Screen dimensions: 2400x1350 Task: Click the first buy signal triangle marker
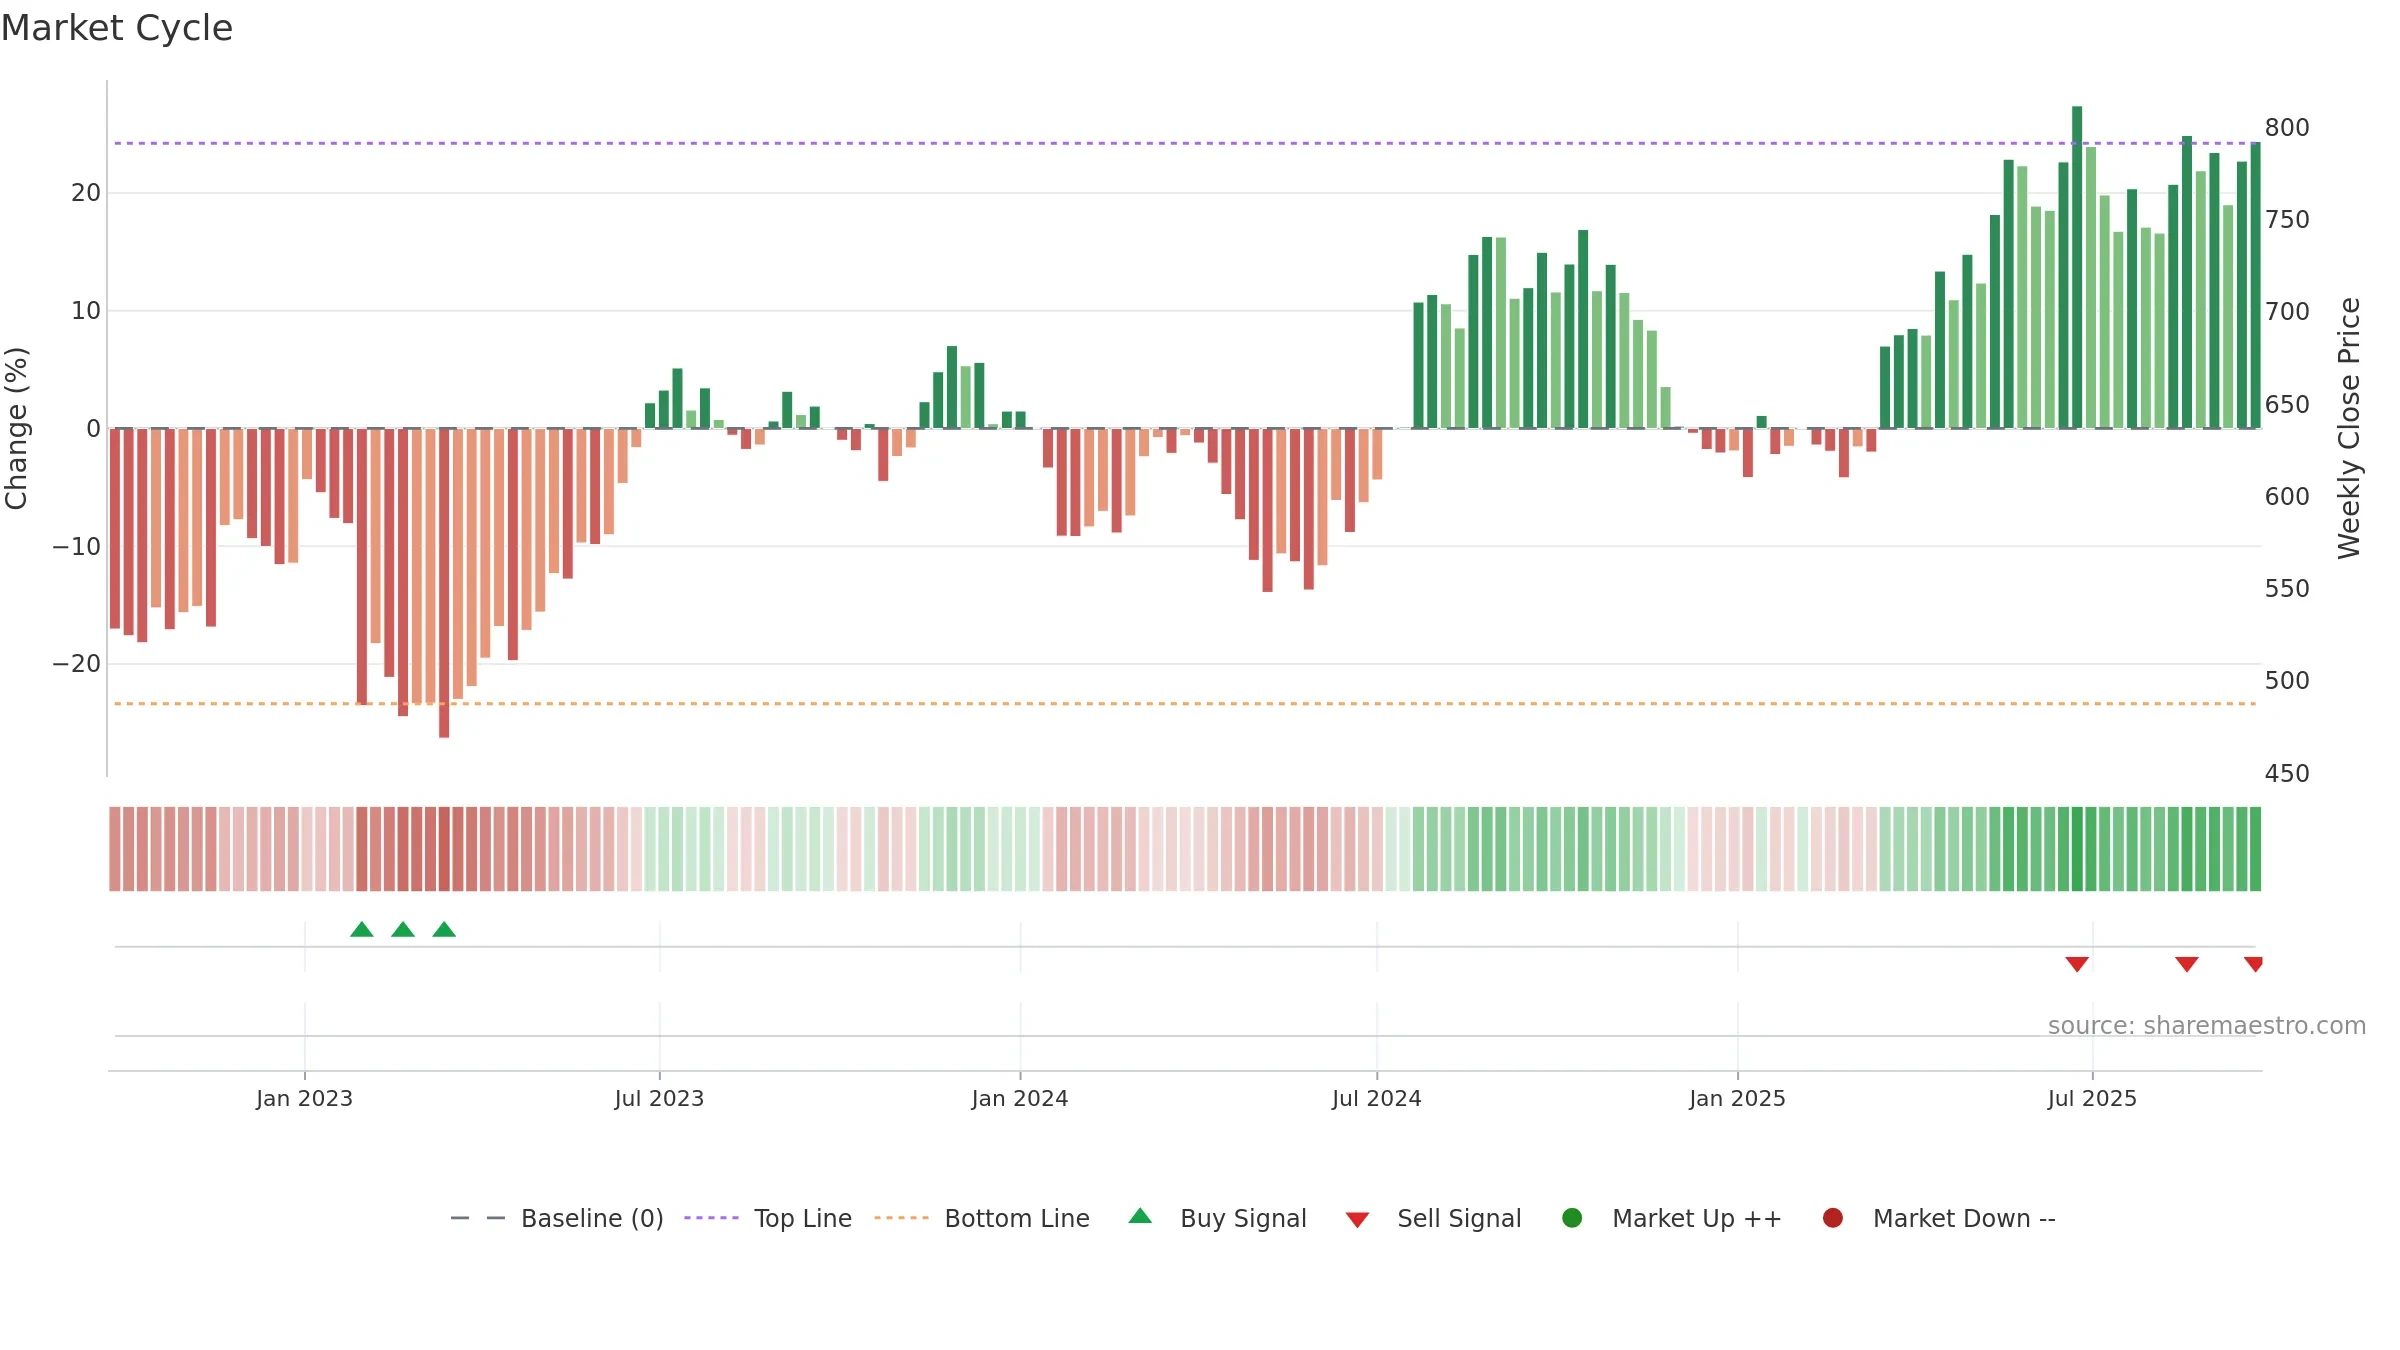[x=362, y=930]
